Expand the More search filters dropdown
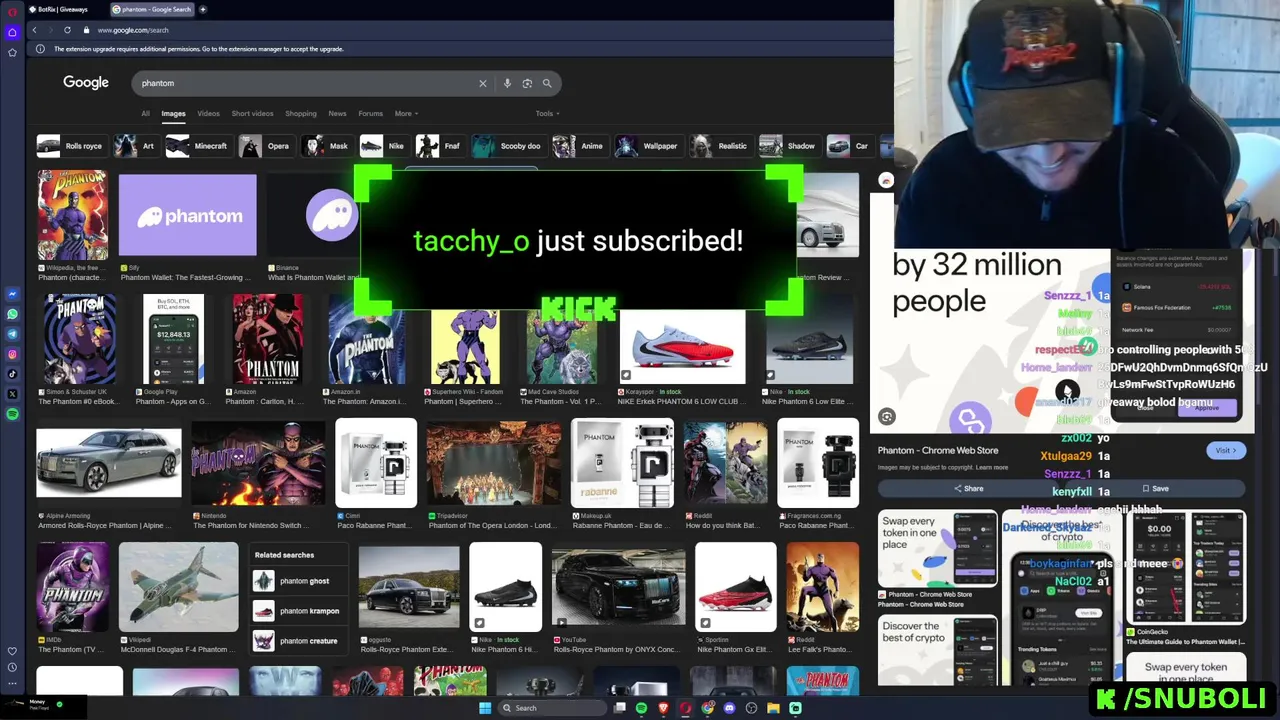The width and height of the screenshot is (1280, 720). (406, 113)
